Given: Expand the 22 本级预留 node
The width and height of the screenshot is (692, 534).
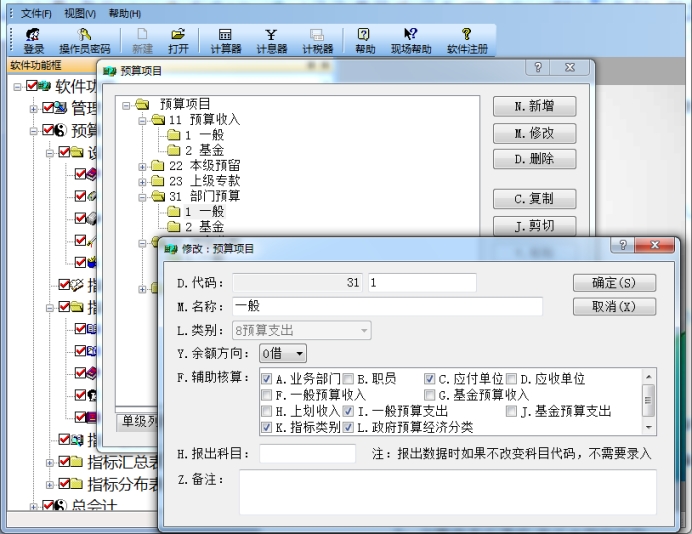Looking at the screenshot, I should pyautogui.click(x=142, y=167).
